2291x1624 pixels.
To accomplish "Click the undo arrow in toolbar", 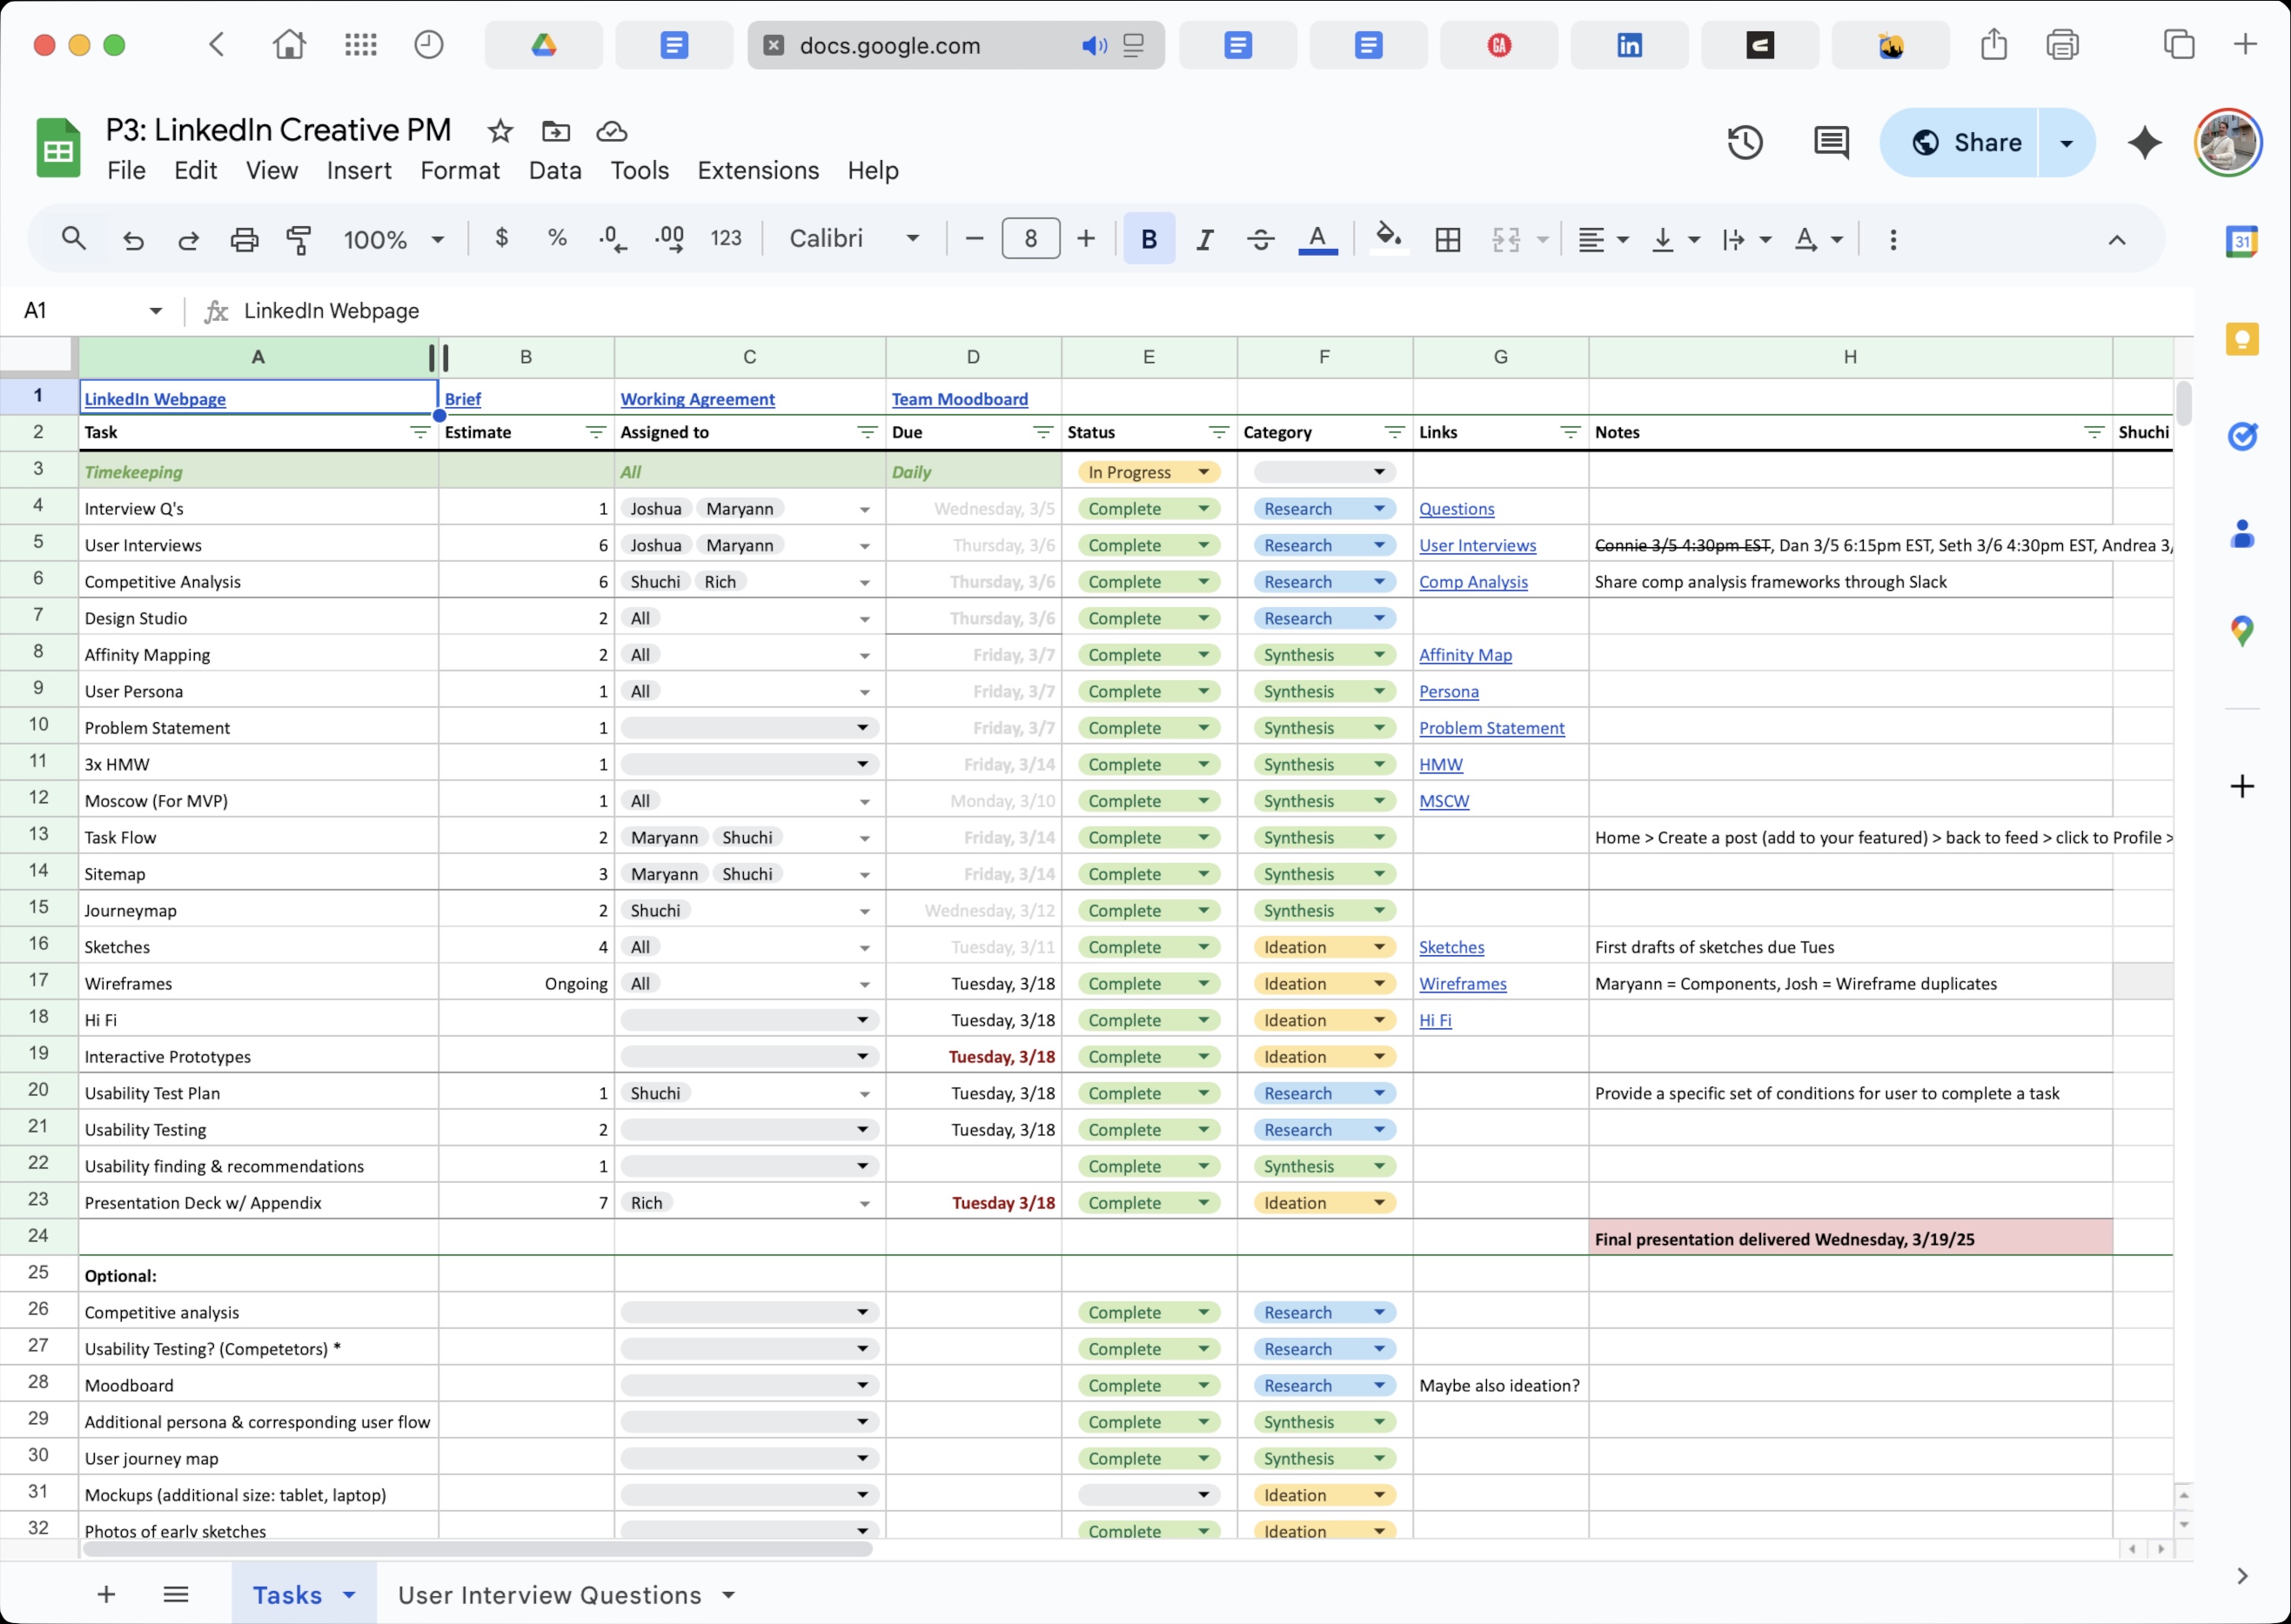I will click(133, 240).
